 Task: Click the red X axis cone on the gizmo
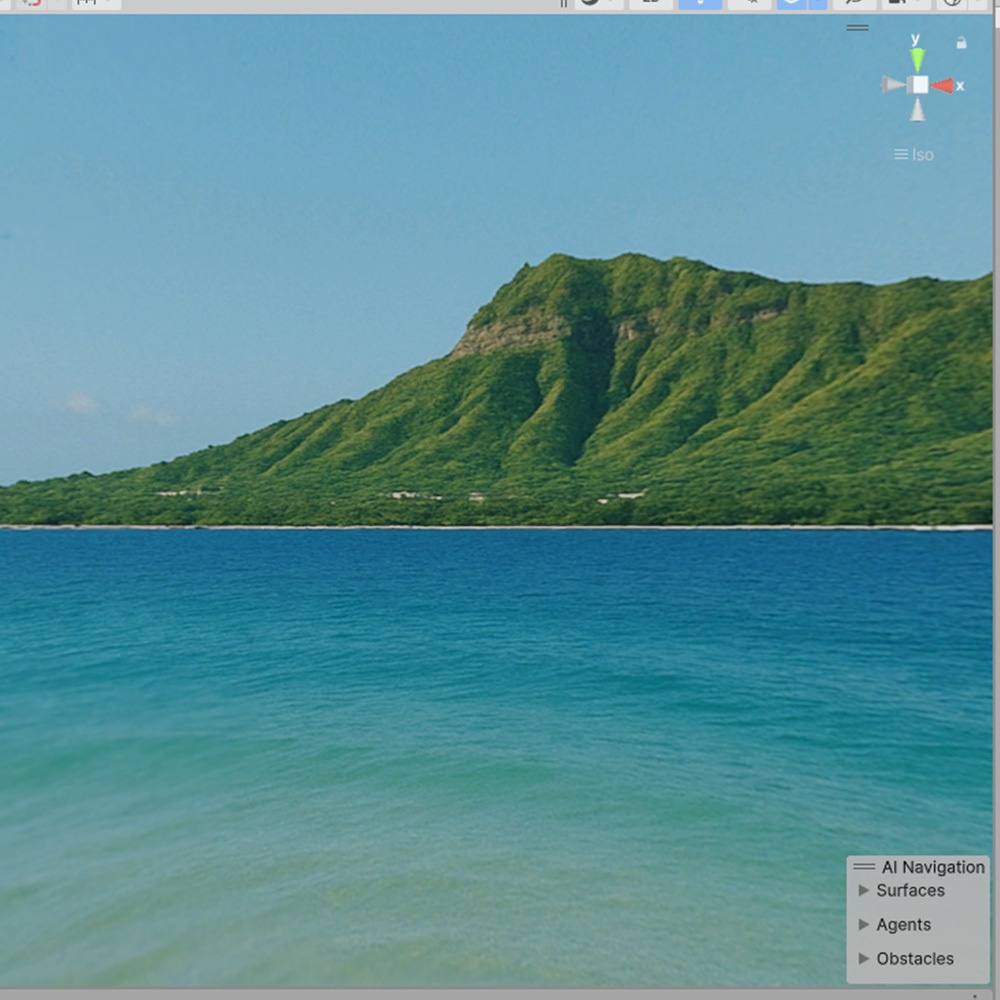coord(942,85)
